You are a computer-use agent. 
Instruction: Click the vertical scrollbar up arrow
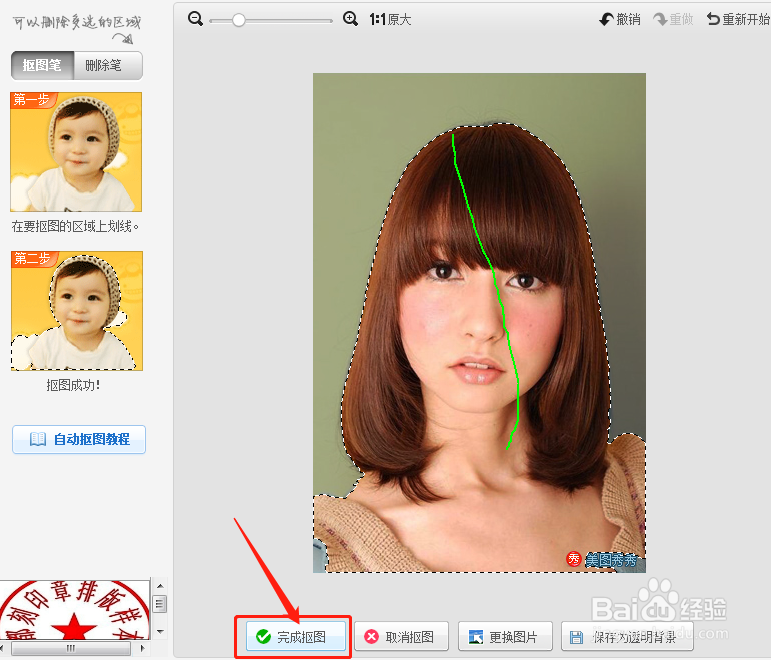tap(160, 586)
